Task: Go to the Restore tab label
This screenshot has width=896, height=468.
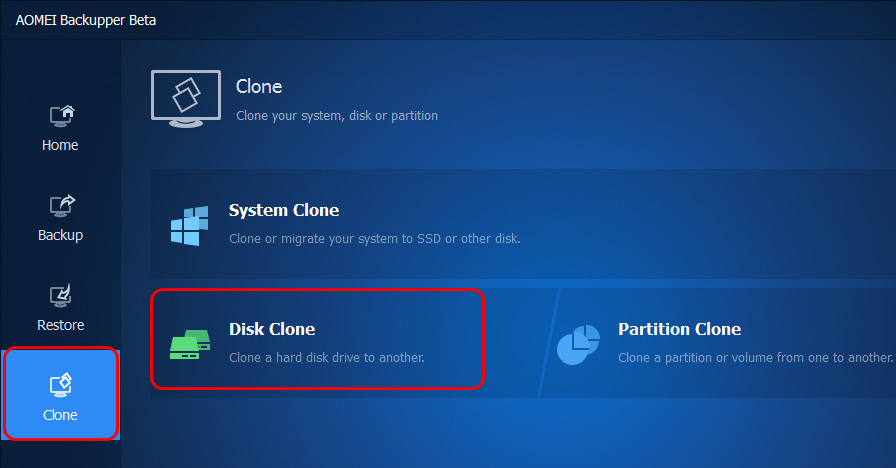Action: tap(60, 325)
